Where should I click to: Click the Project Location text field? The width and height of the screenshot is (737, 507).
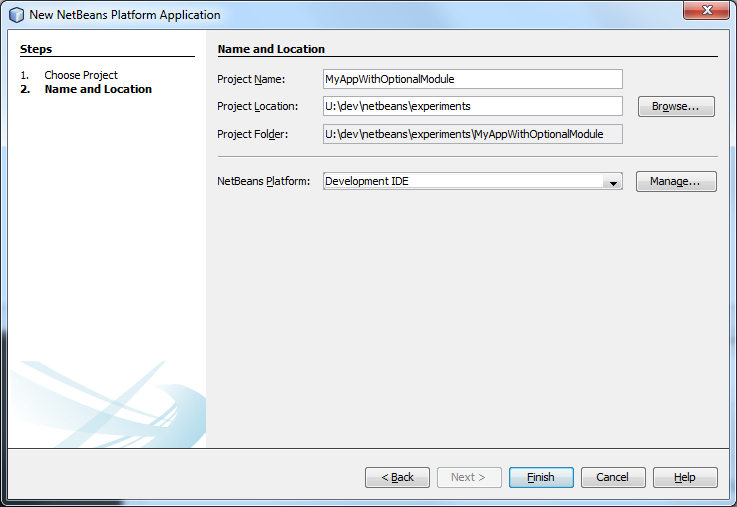[x=472, y=106]
